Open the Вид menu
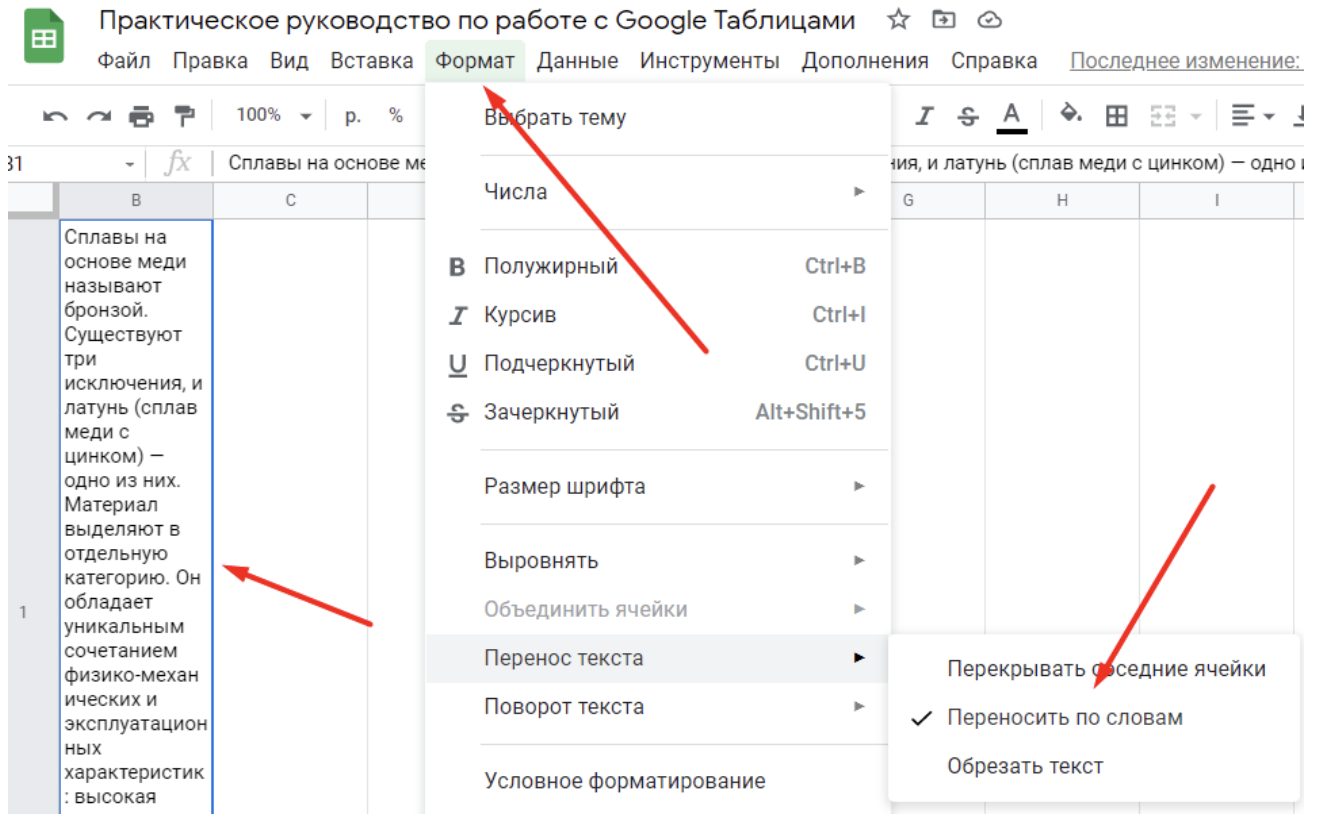The height and width of the screenshot is (824, 1318). pos(289,61)
